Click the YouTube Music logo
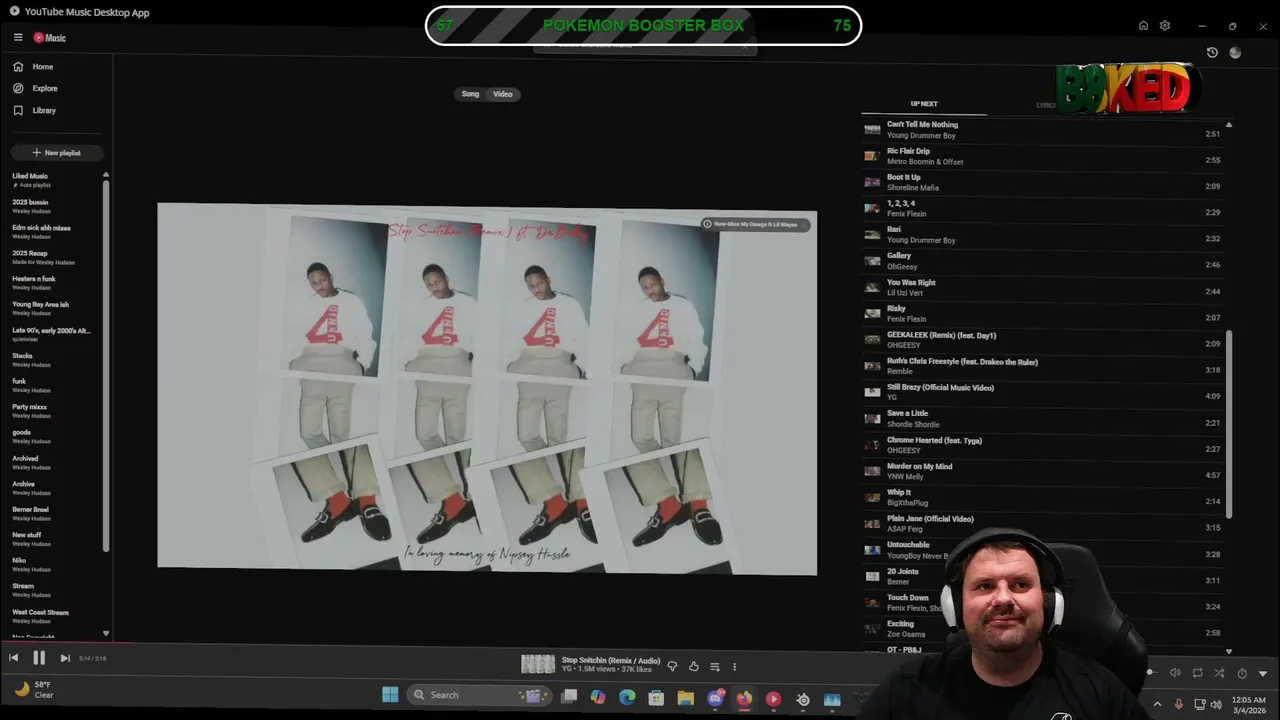 tap(50, 38)
